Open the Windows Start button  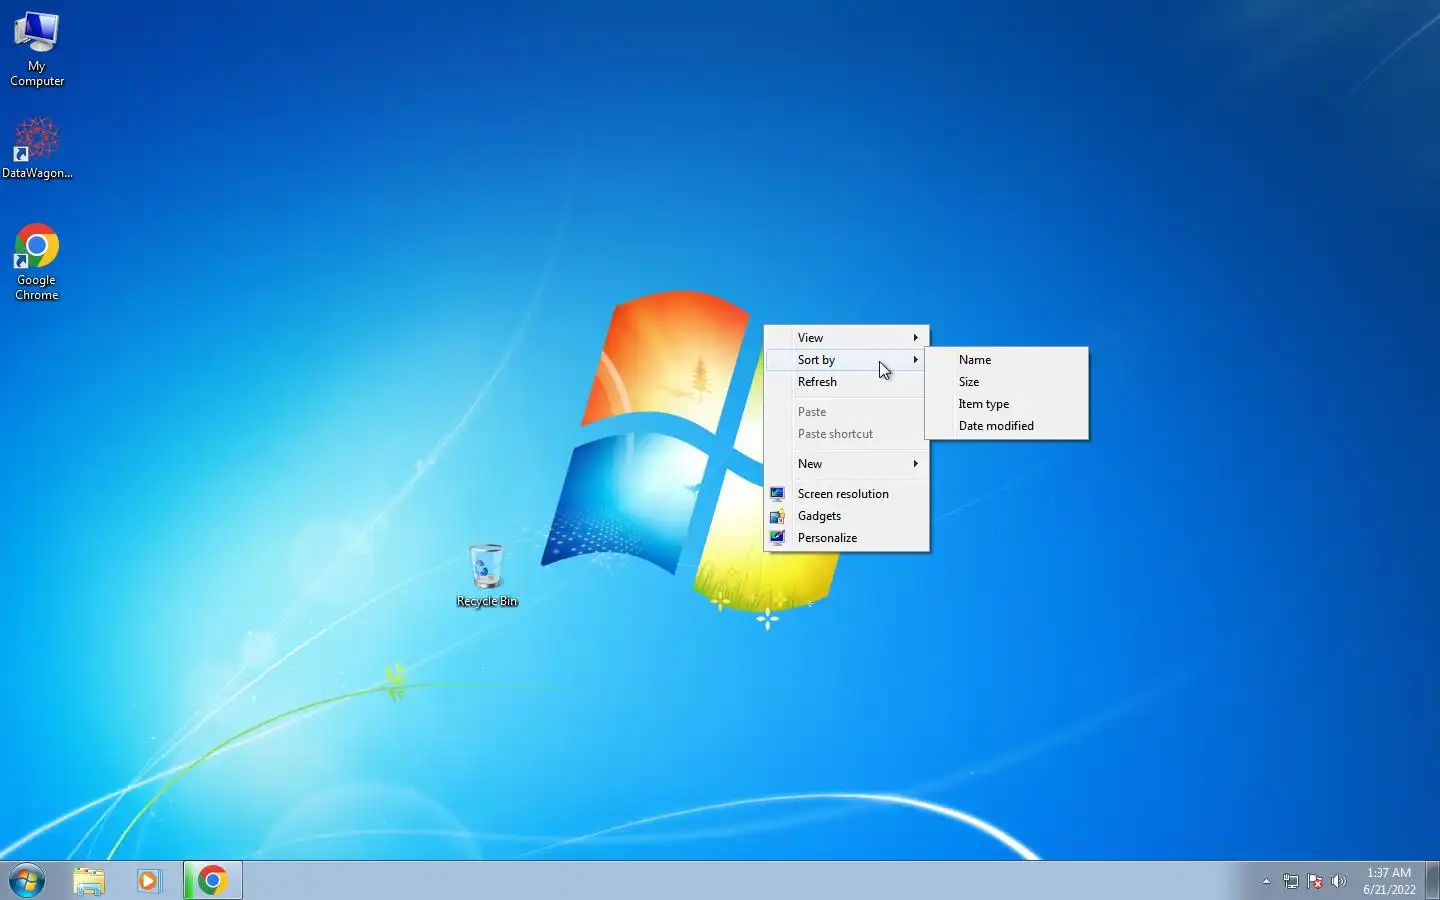click(x=27, y=881)
